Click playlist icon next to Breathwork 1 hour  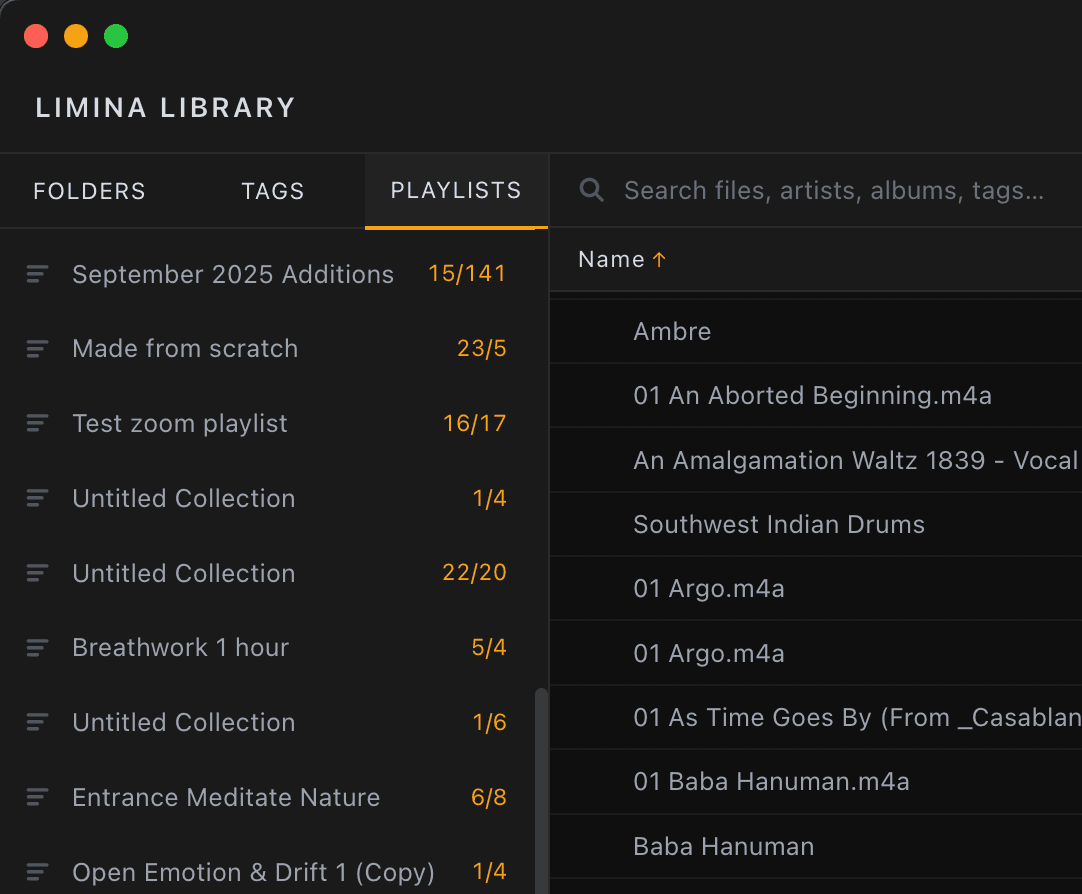point(37,648)
